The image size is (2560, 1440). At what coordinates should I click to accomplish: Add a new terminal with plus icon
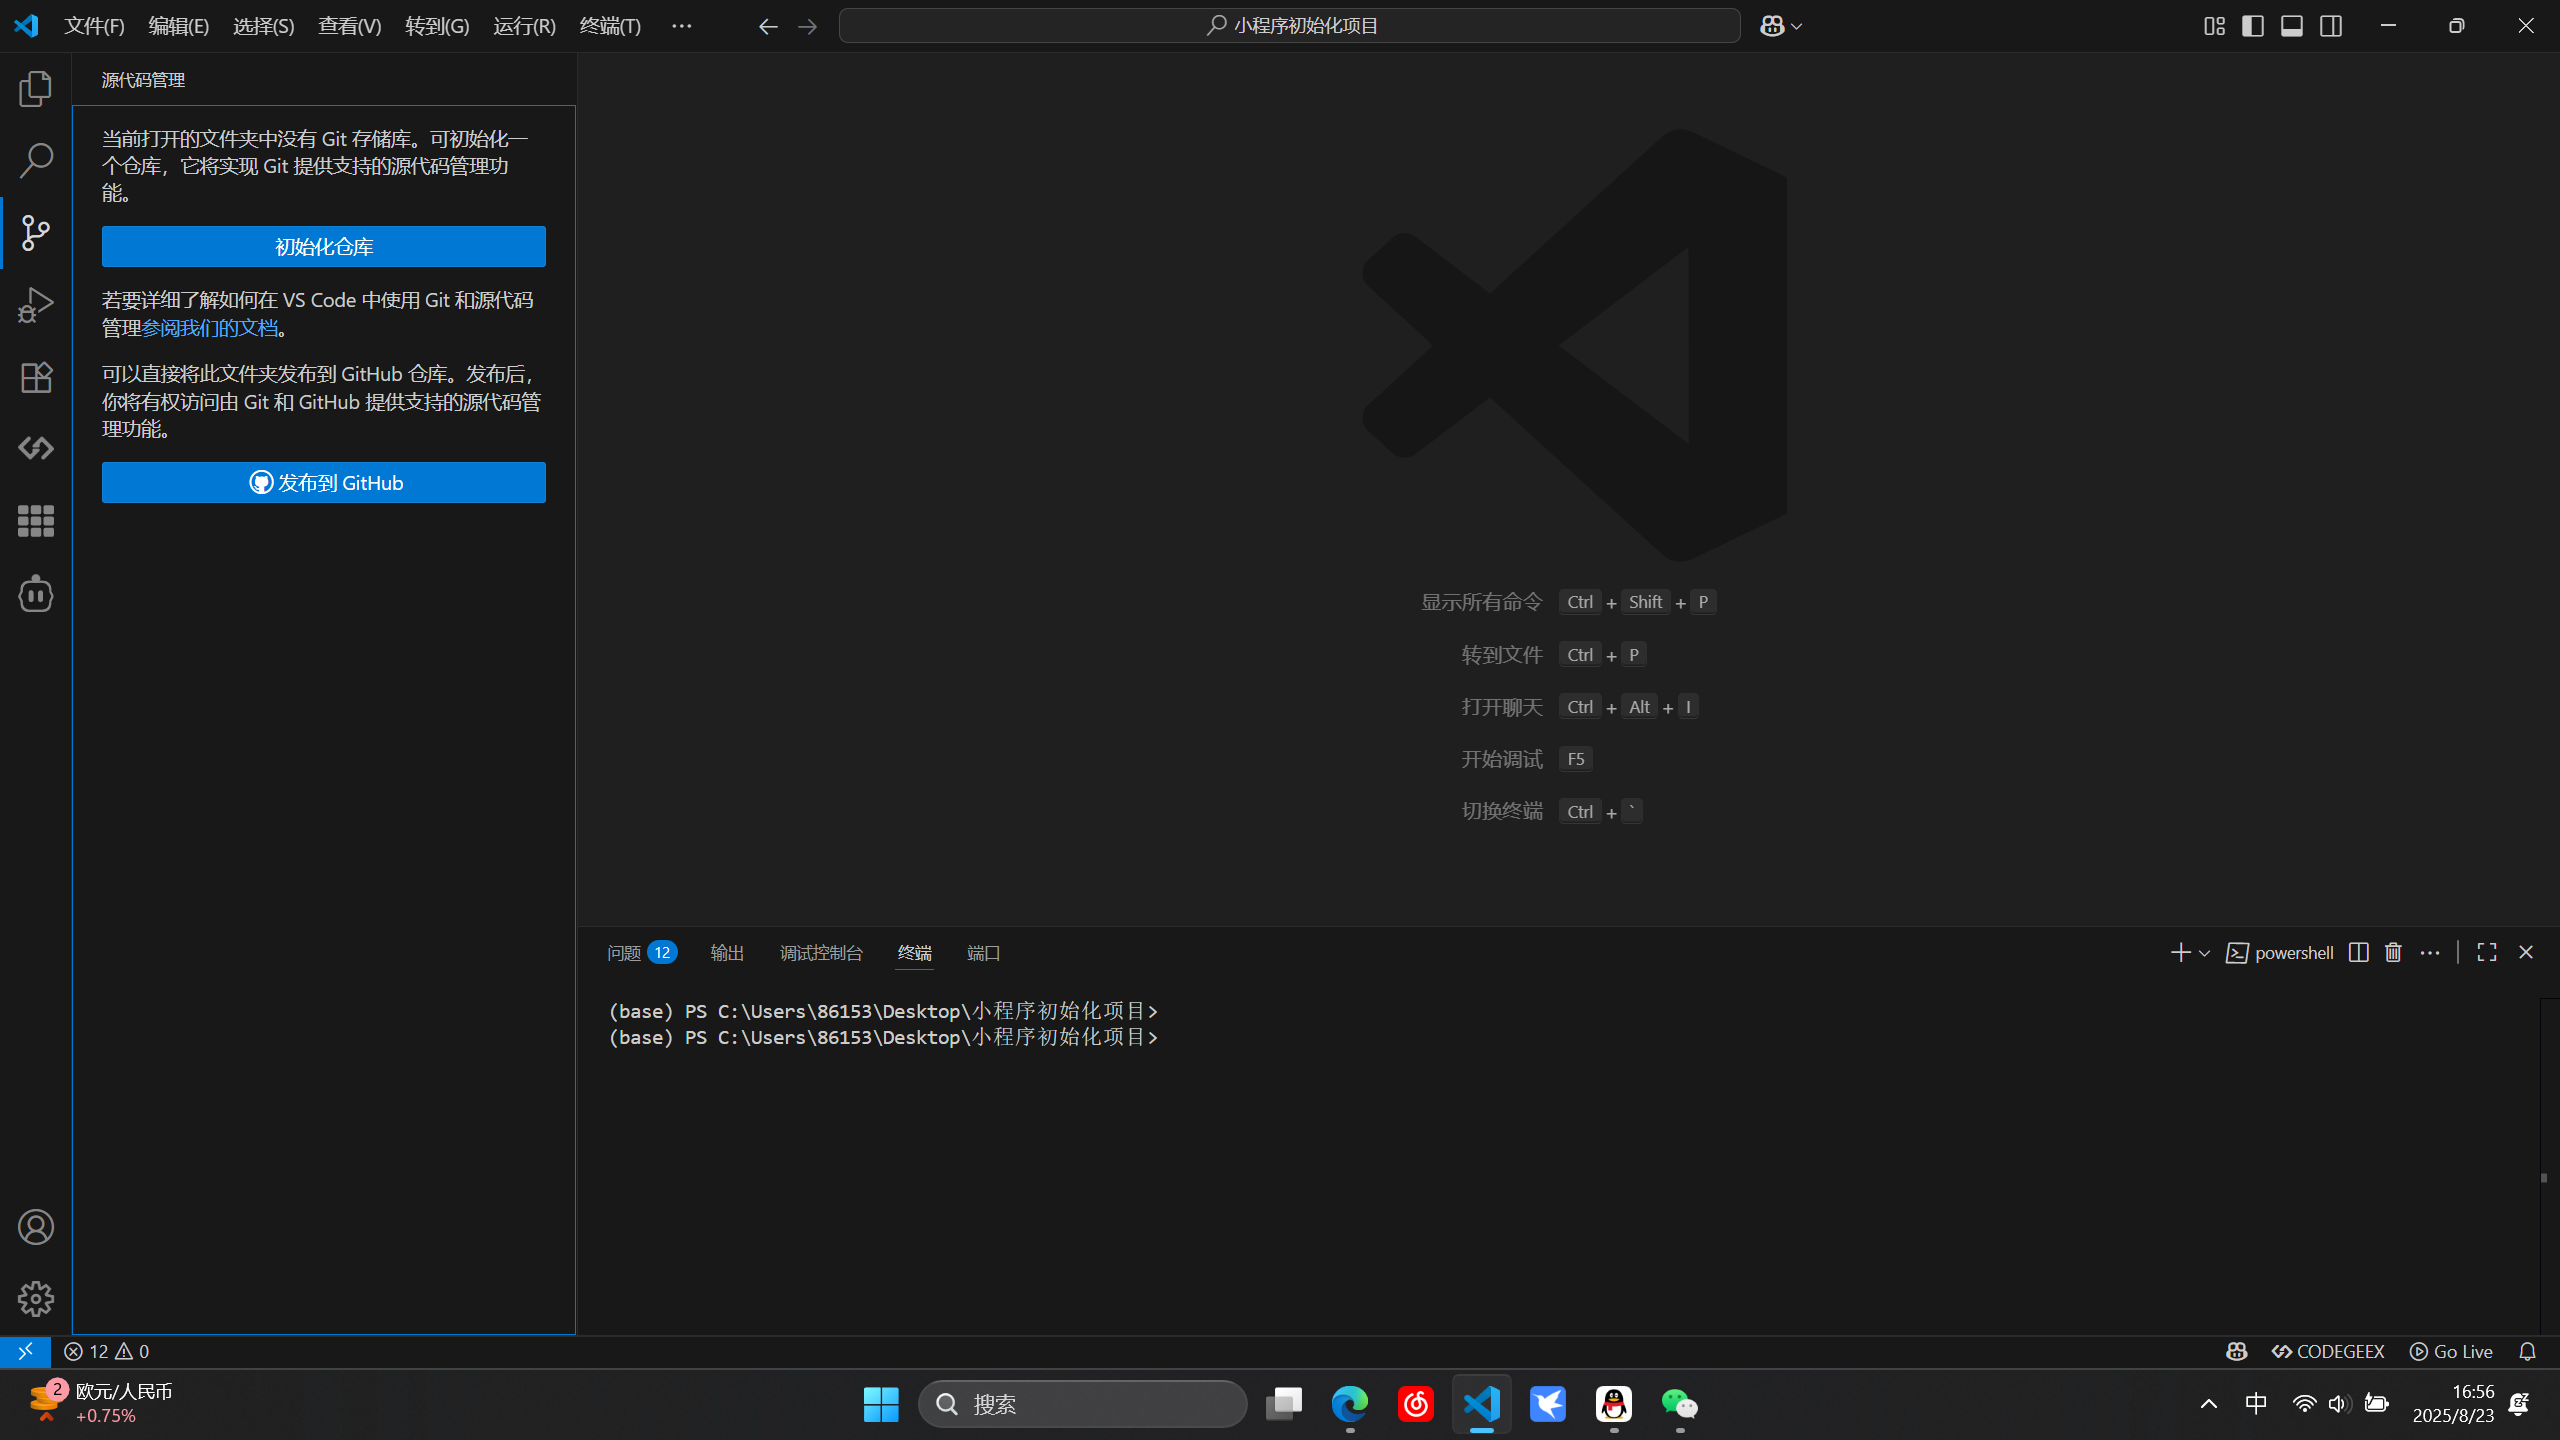pyautogui.click(x=2181, y=952)
